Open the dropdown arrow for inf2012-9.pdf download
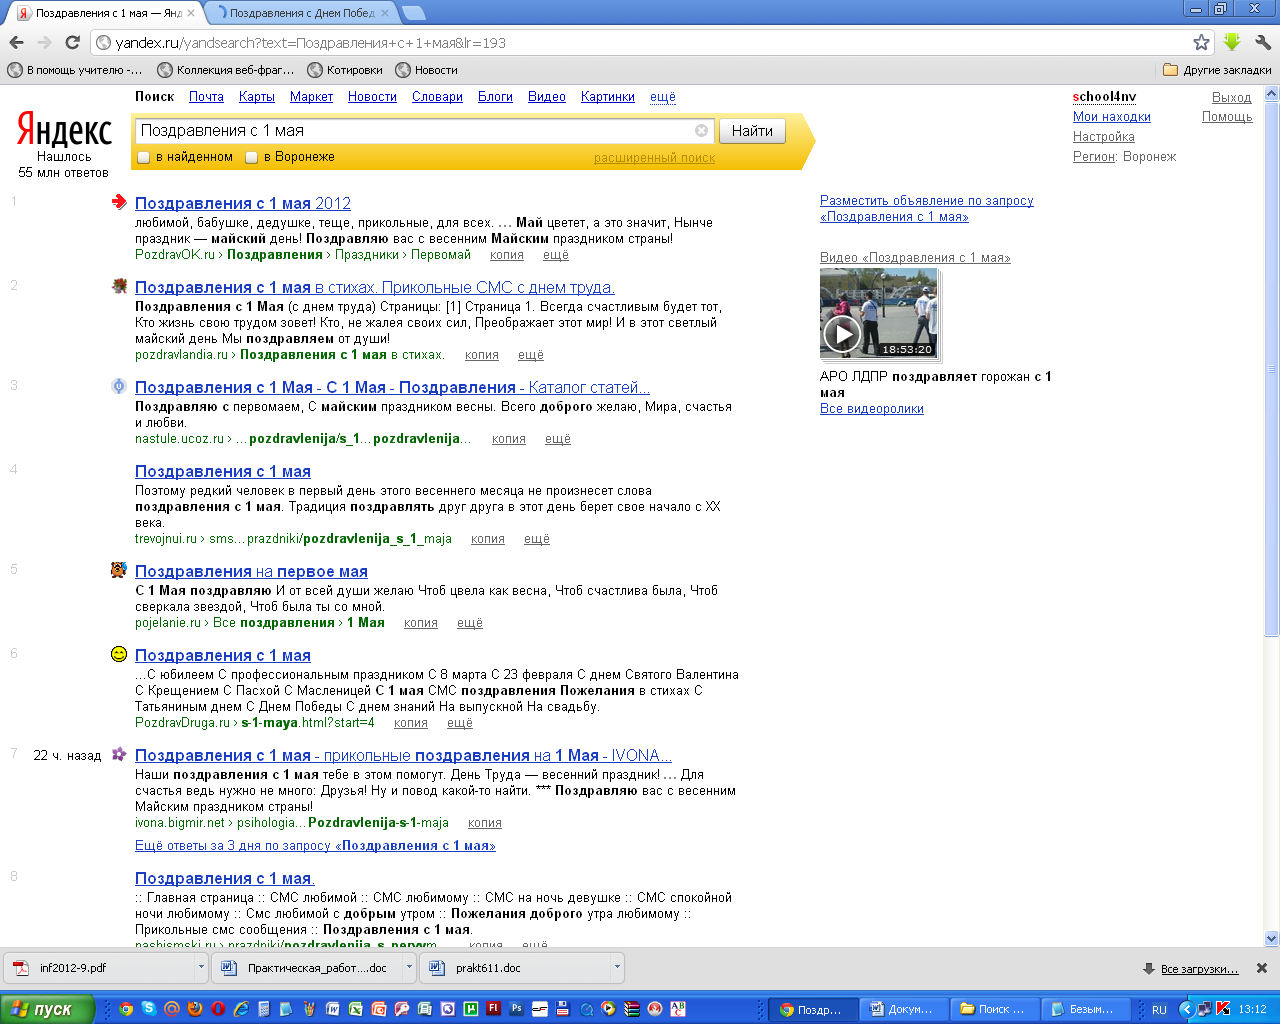Viewport: 1280px width, 1024px height. 201,967
